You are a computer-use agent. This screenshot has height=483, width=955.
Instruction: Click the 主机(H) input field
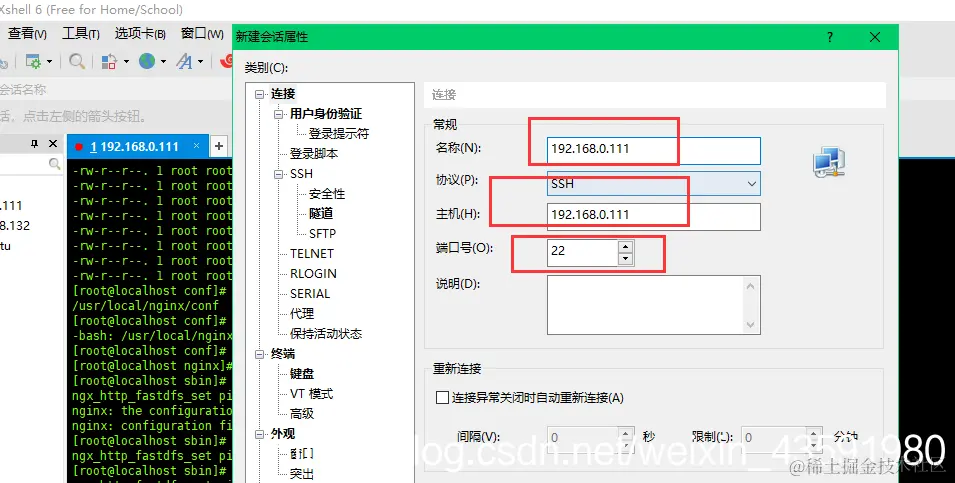point(654,217)
